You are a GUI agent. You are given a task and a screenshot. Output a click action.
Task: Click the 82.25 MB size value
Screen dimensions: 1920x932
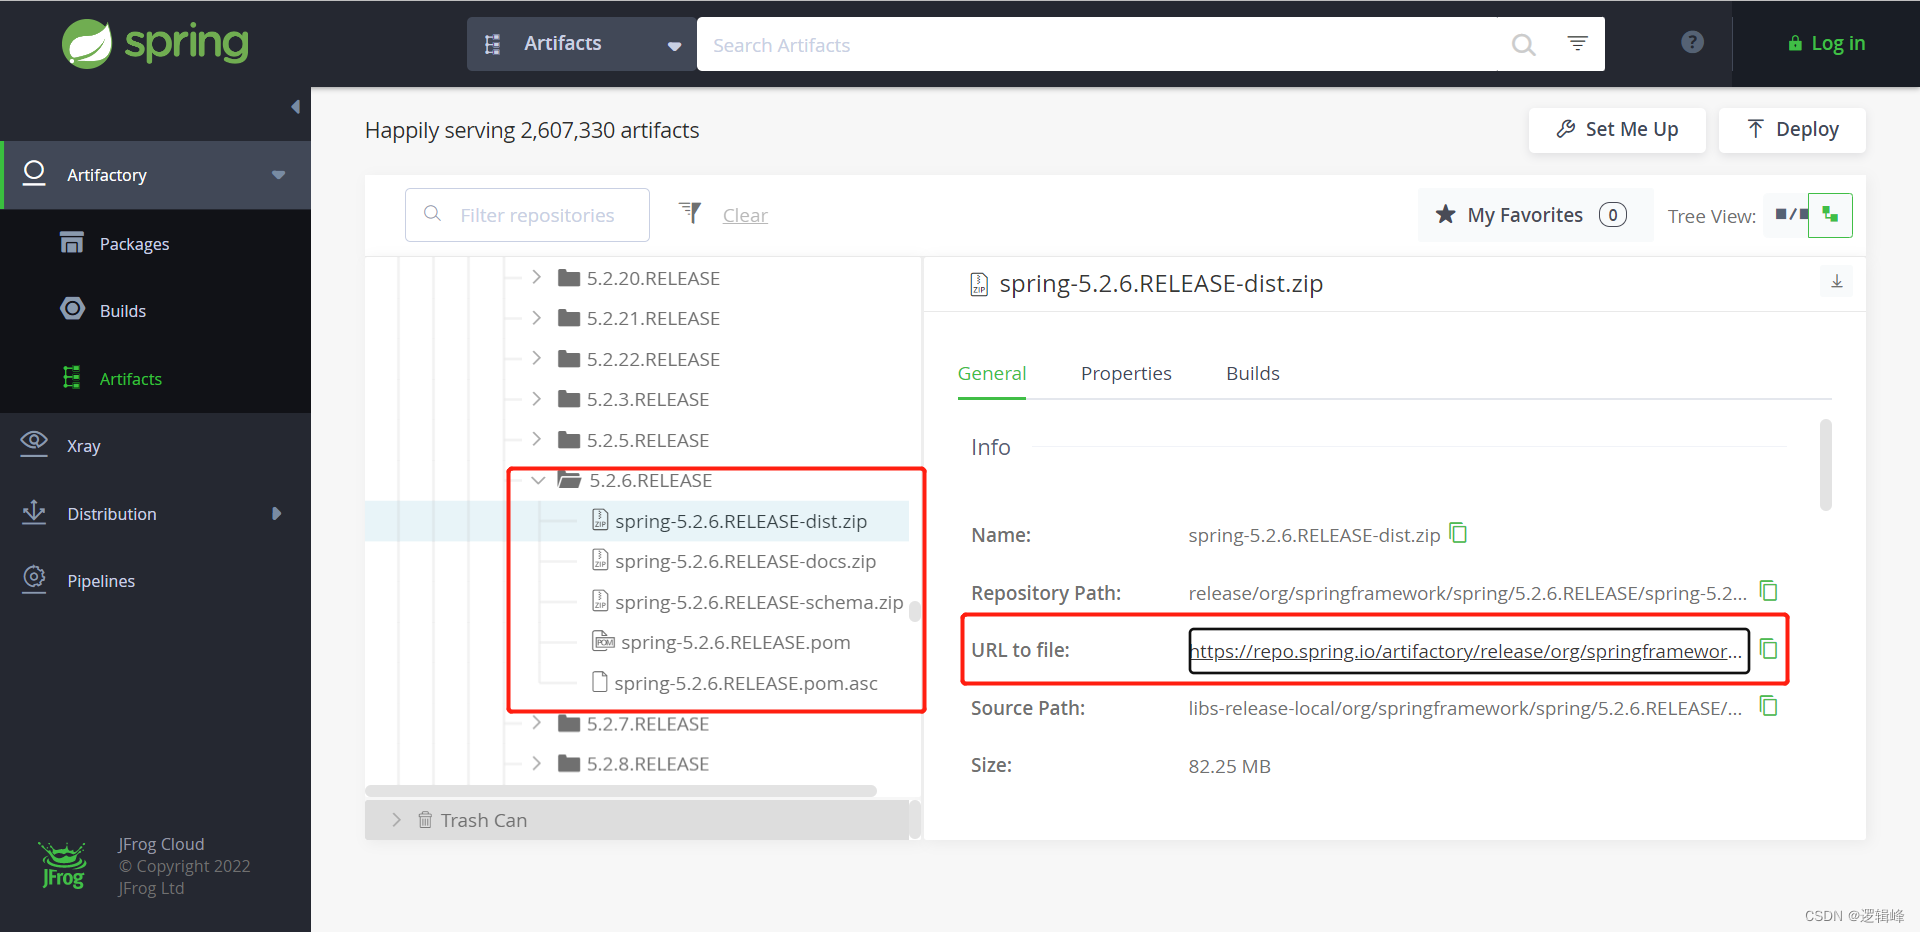[x=1229, y=766]
